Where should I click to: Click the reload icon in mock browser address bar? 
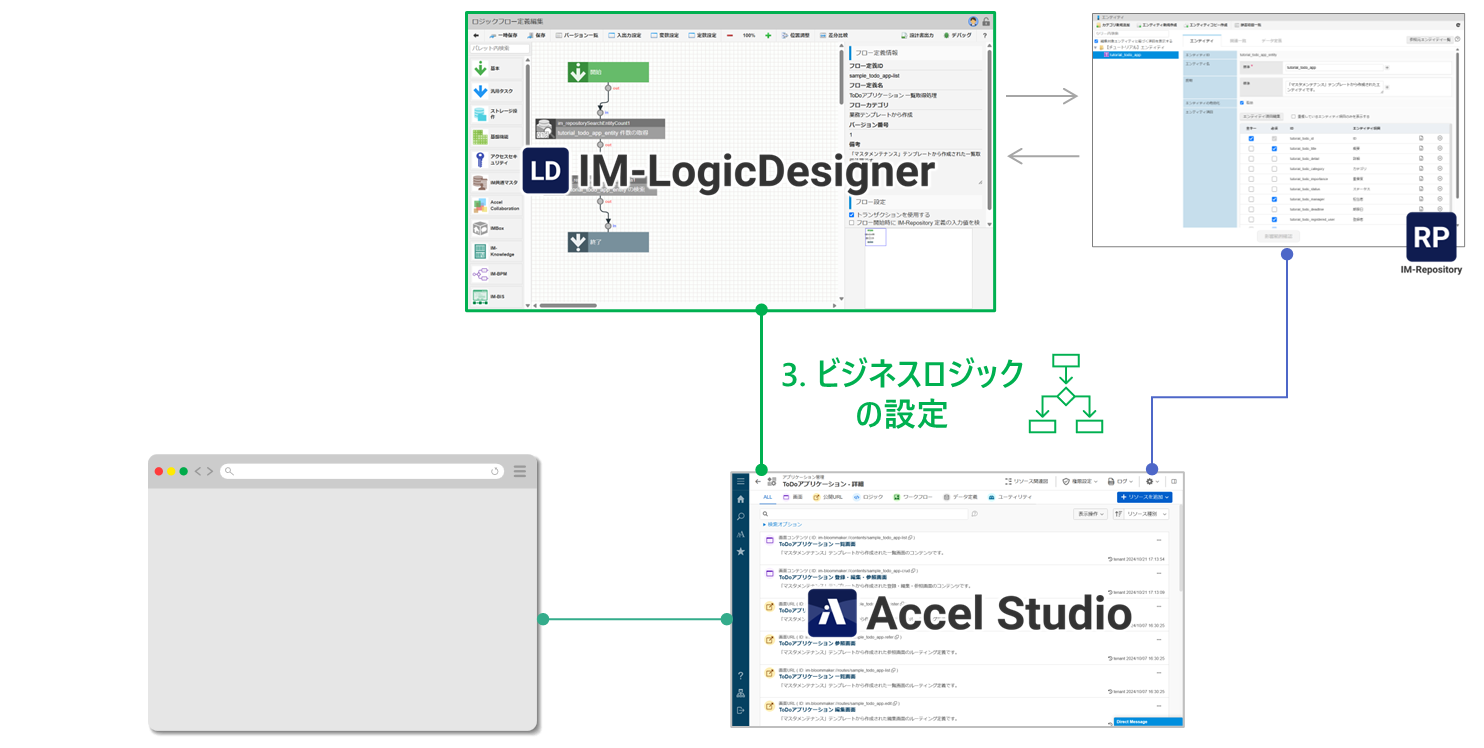click(495, 471)
